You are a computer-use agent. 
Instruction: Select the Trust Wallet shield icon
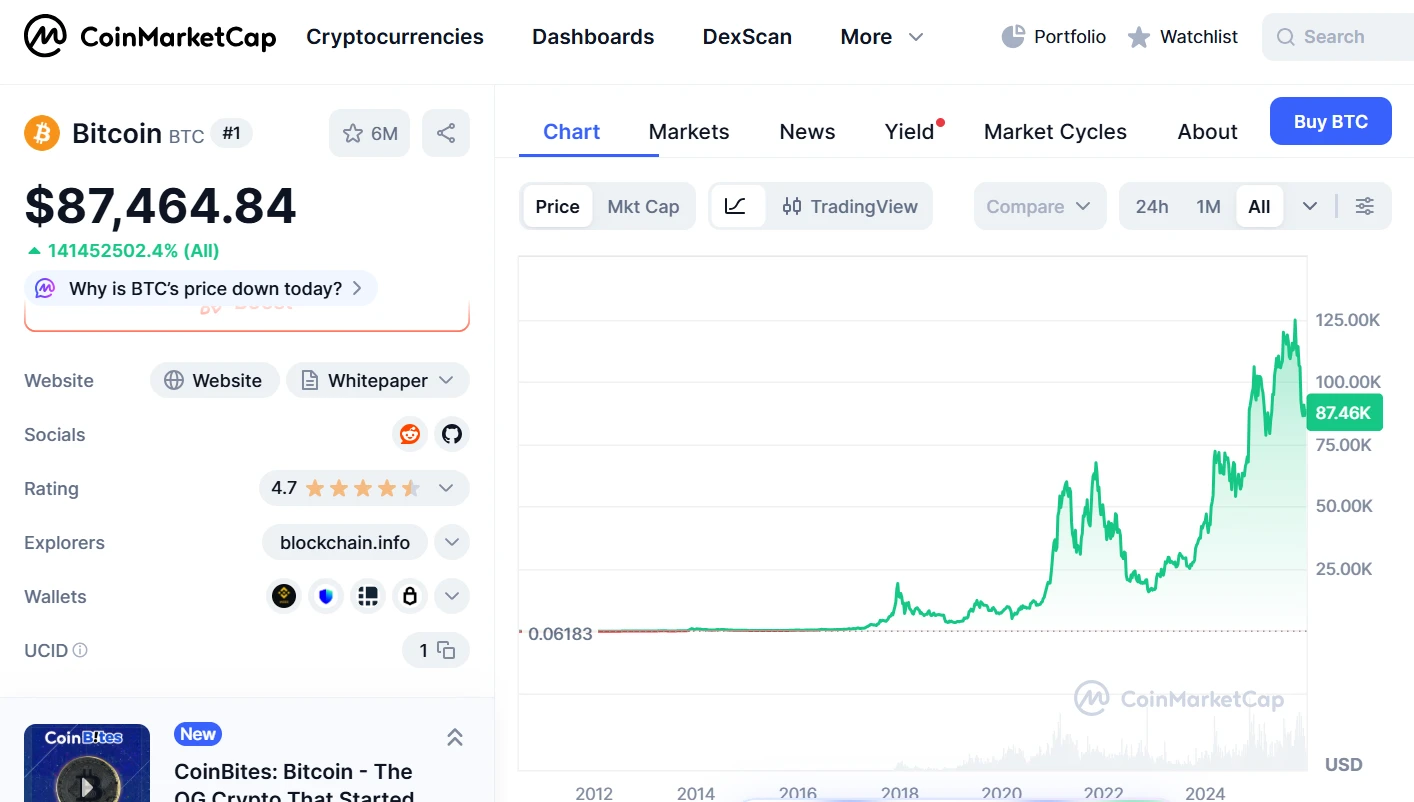click(326, 596)
